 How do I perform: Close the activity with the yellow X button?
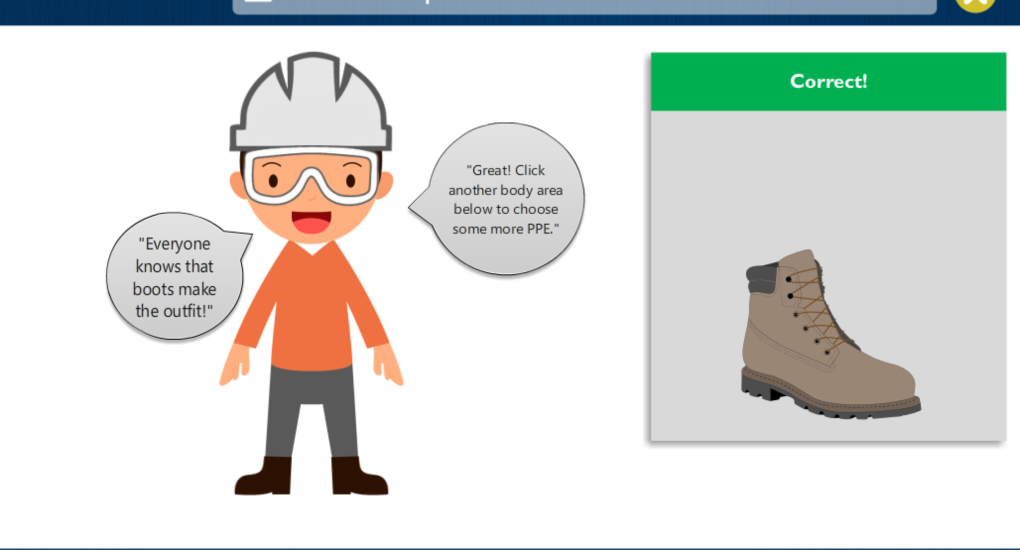coord(974,5)
